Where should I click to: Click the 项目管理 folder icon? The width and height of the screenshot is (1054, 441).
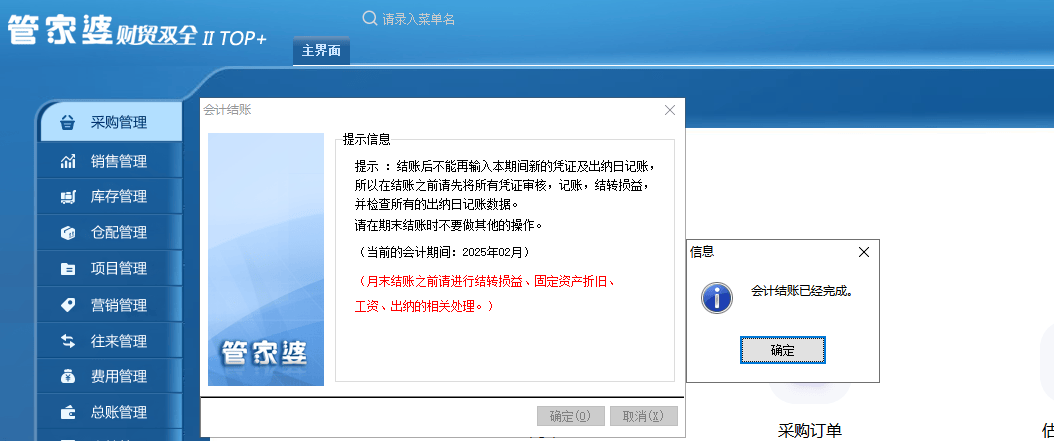pos(68,269)
